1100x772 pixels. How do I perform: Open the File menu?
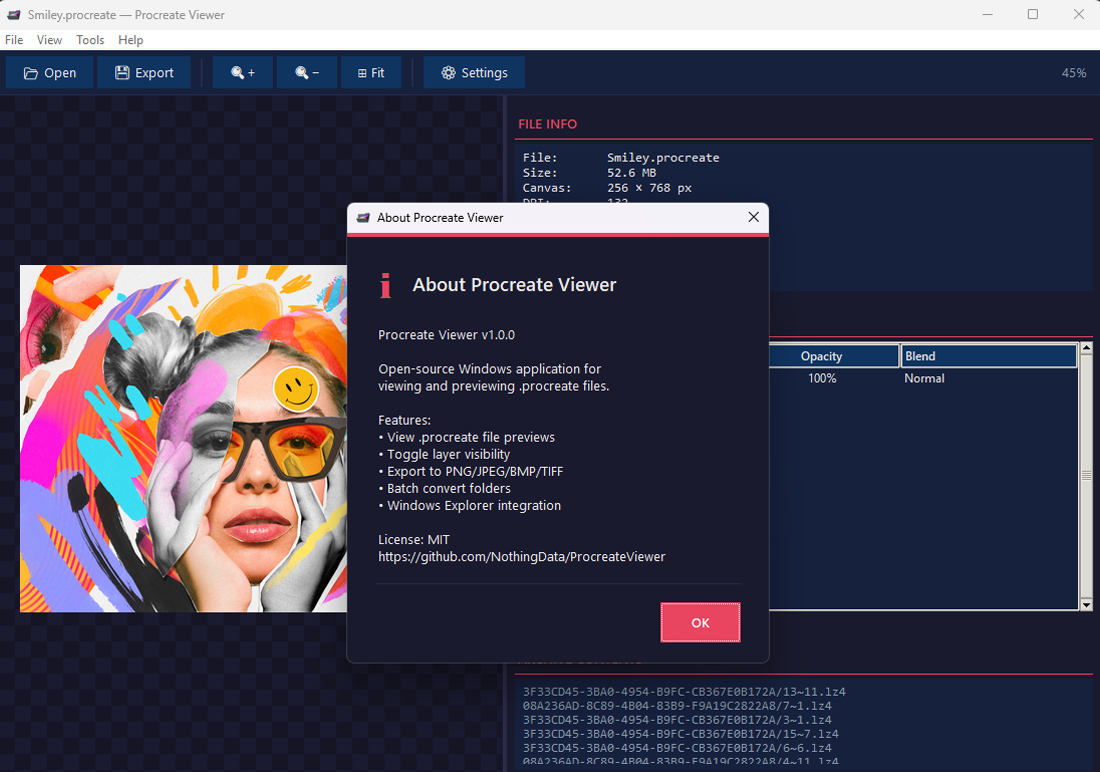point(14,39)
